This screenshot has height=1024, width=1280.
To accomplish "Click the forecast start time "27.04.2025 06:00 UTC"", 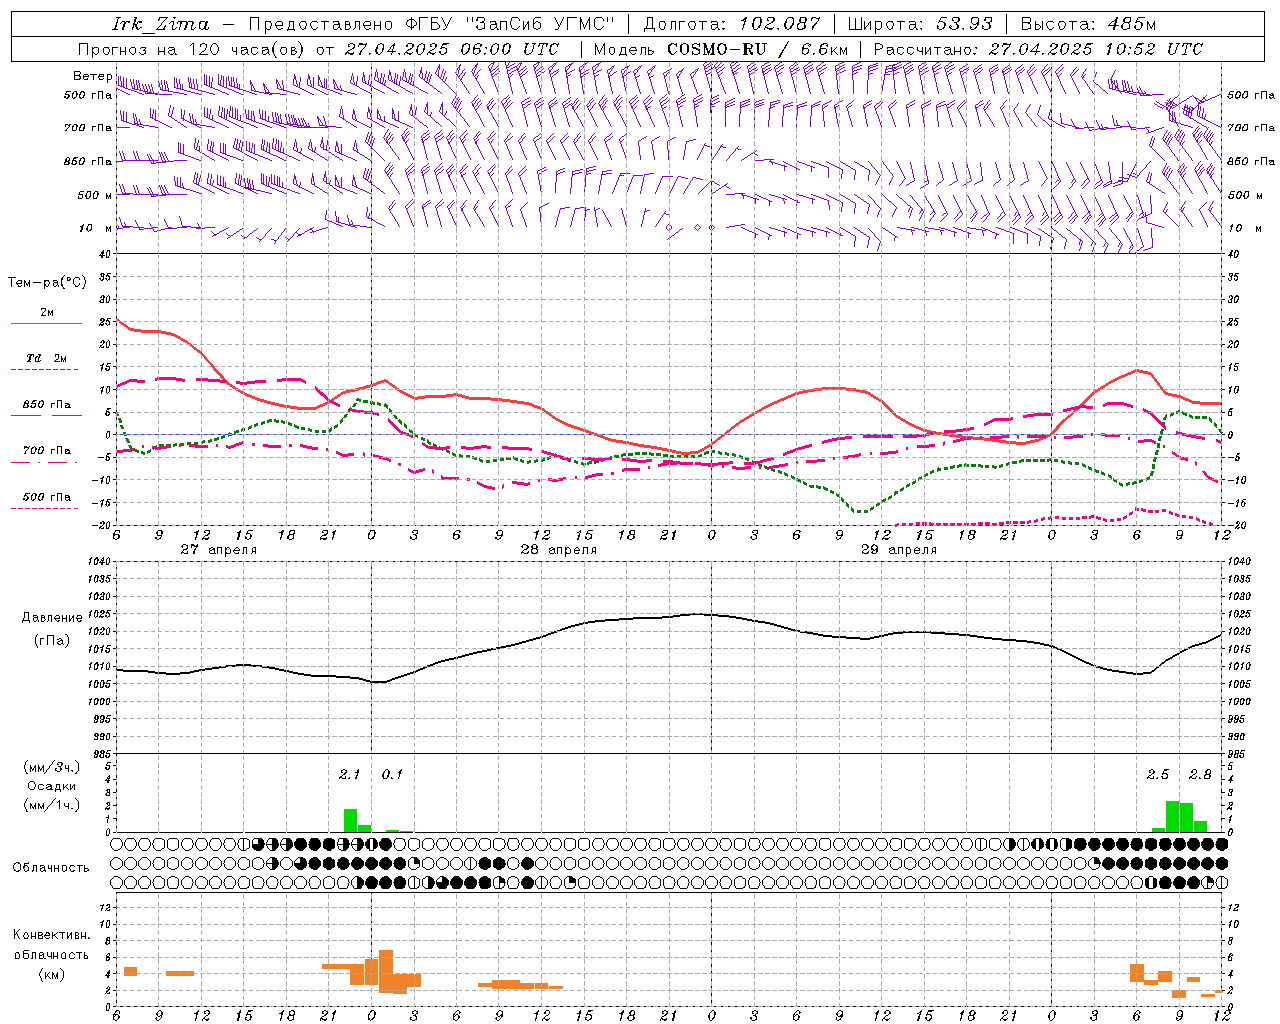I will pyautogui.click(x=452, y=49).
